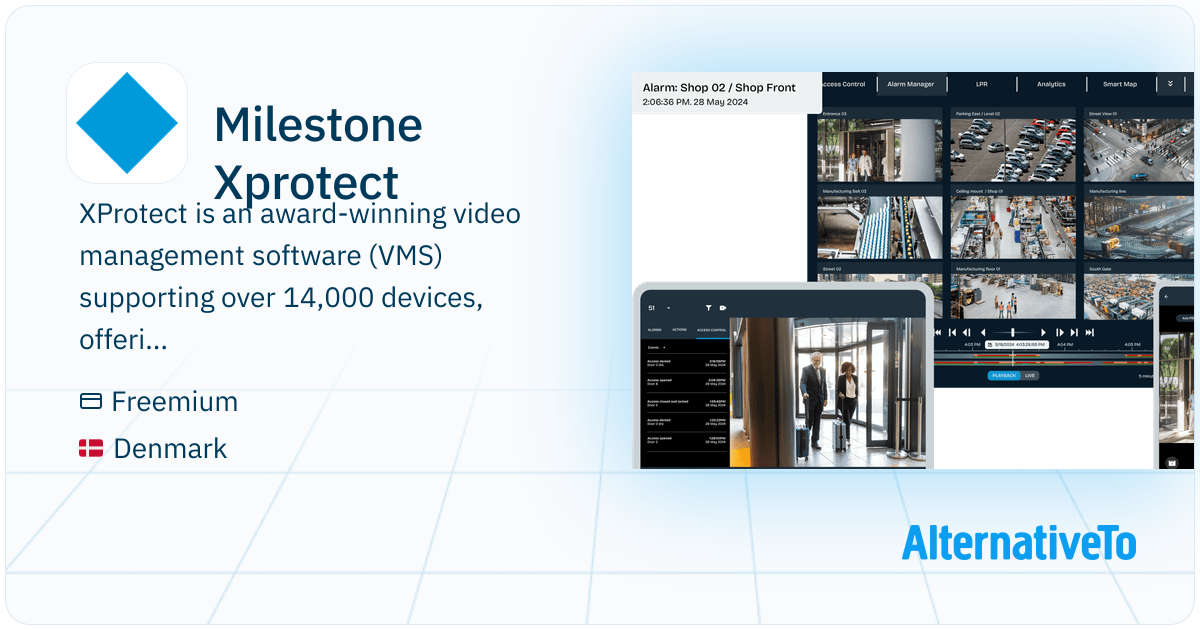
Task: Open the Alarm Manager tab
Action: click(911, 84)
